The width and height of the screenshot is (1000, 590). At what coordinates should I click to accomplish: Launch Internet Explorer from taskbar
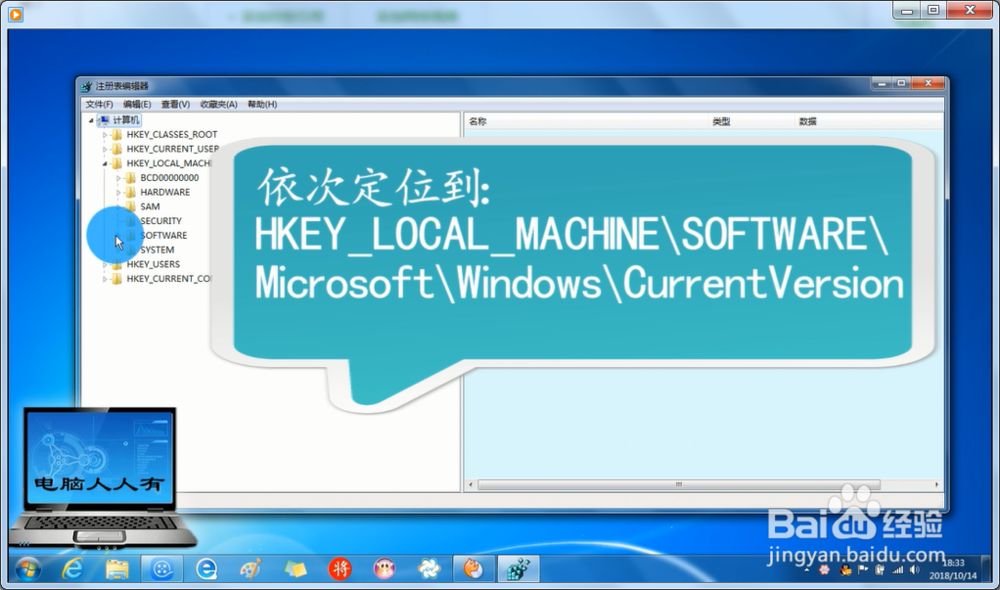click(72, 568)
